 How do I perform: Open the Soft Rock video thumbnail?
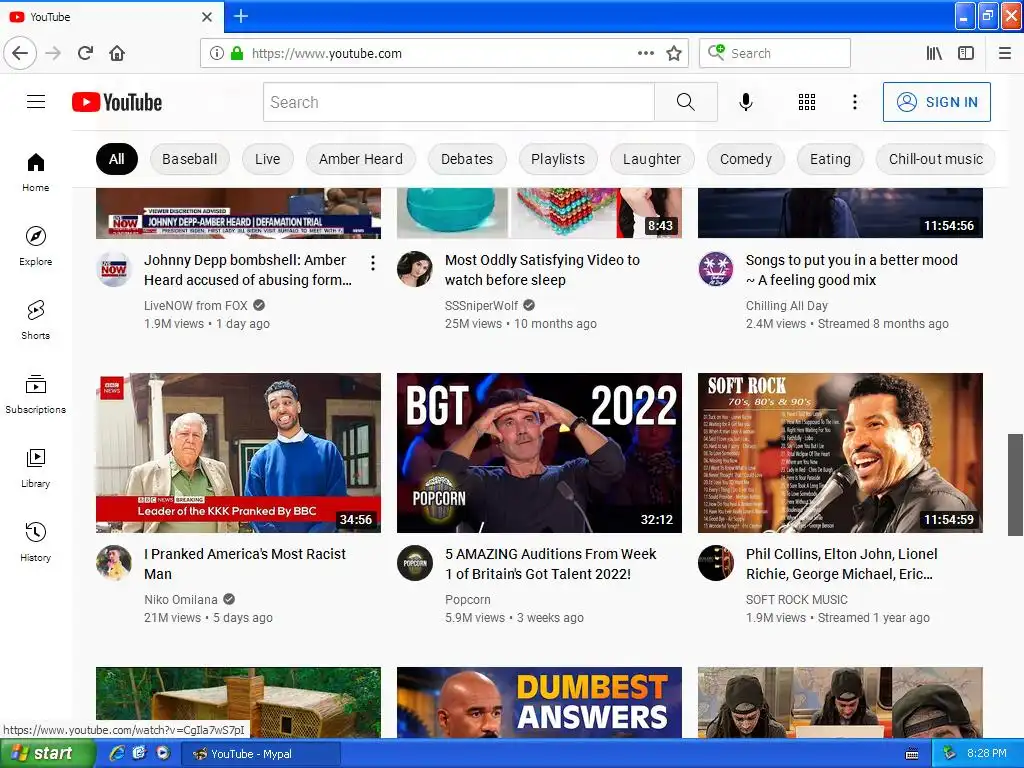coord(840,453)
